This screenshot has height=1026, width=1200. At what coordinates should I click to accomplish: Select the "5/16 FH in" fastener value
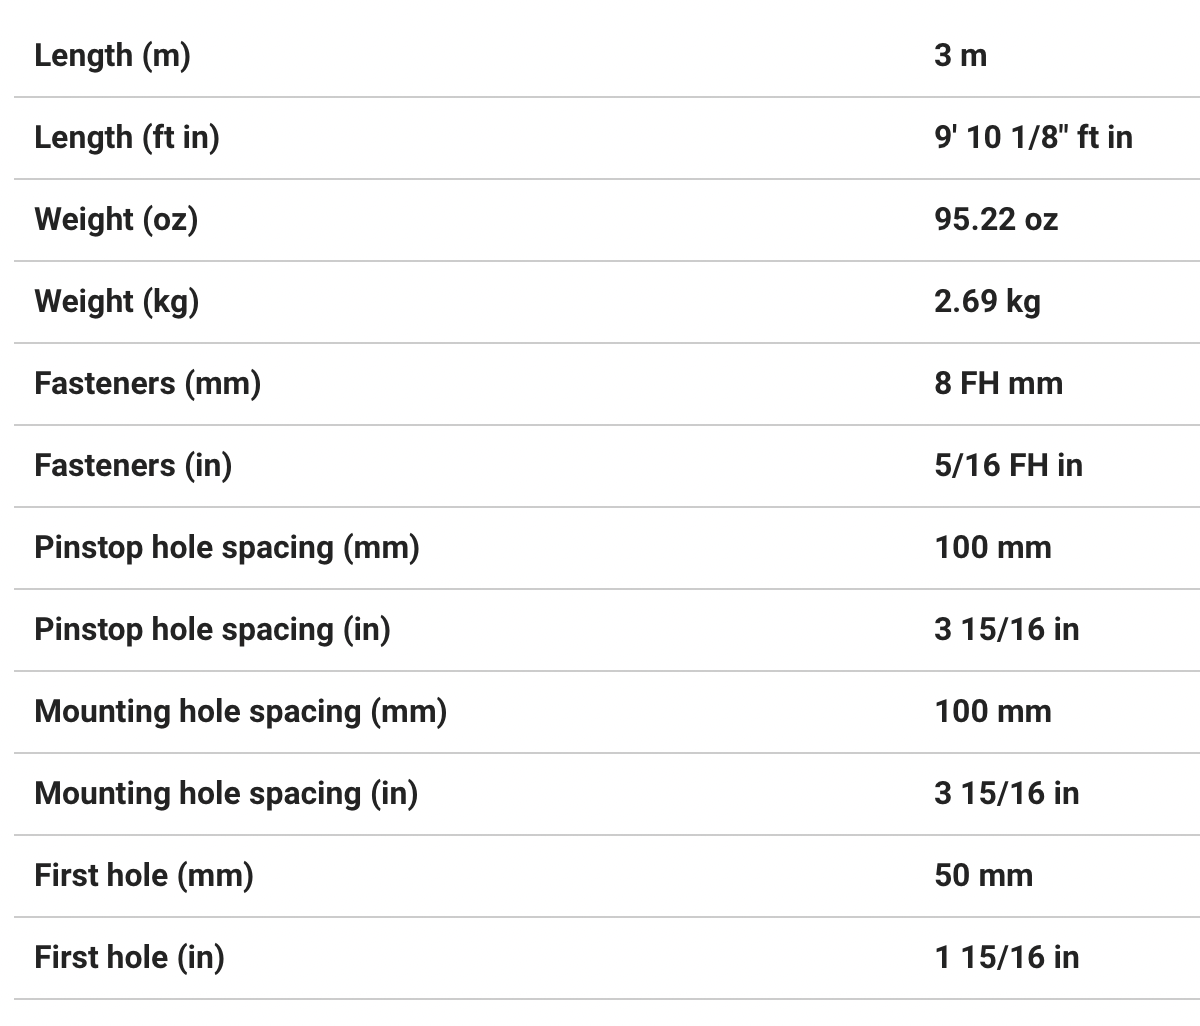1008,465
